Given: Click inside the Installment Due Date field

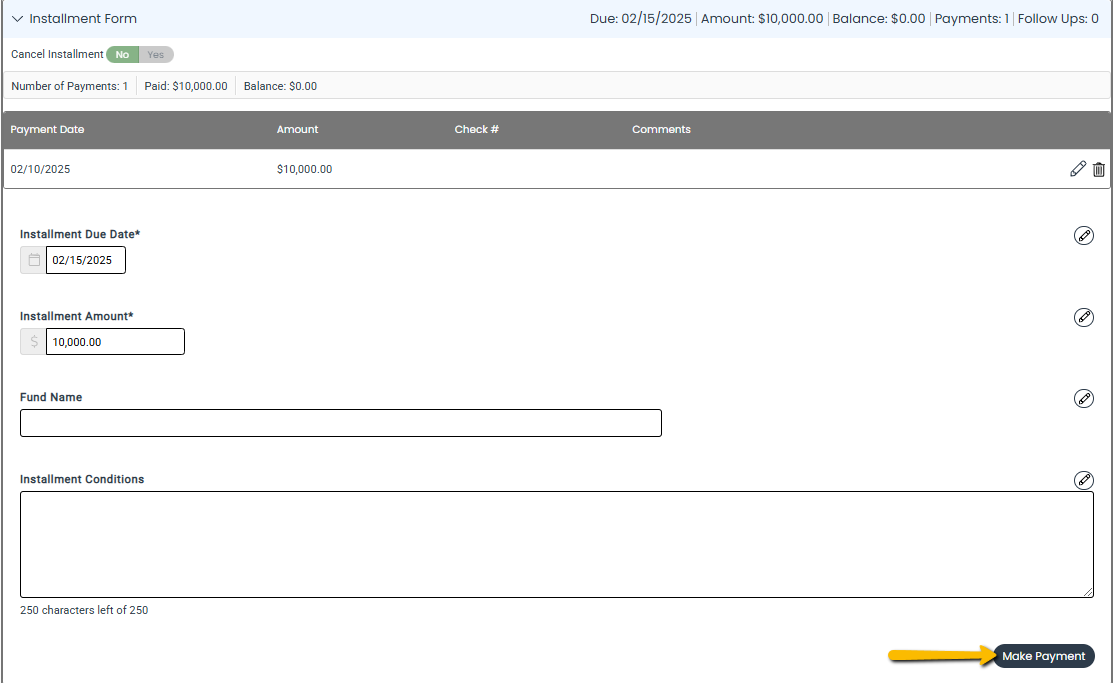Looking at the screenshot, I should [85, 260].
